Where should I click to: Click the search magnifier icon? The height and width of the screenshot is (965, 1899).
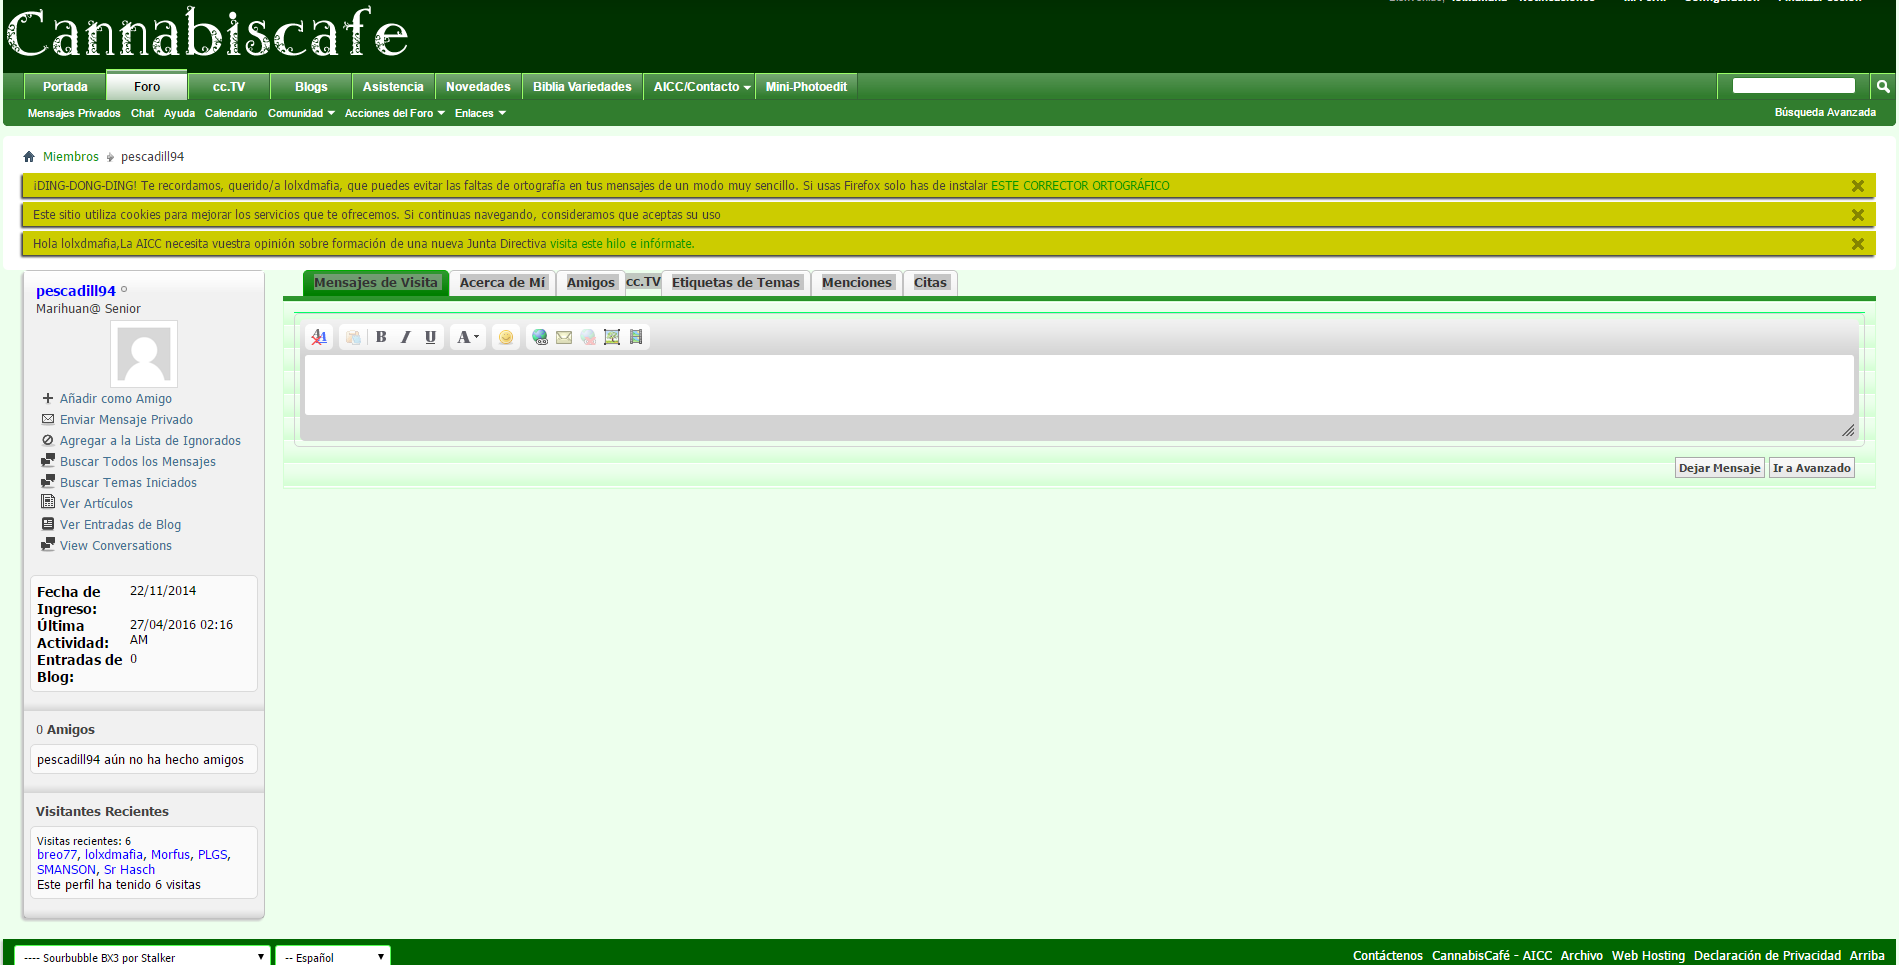[x=1883, y=87]
